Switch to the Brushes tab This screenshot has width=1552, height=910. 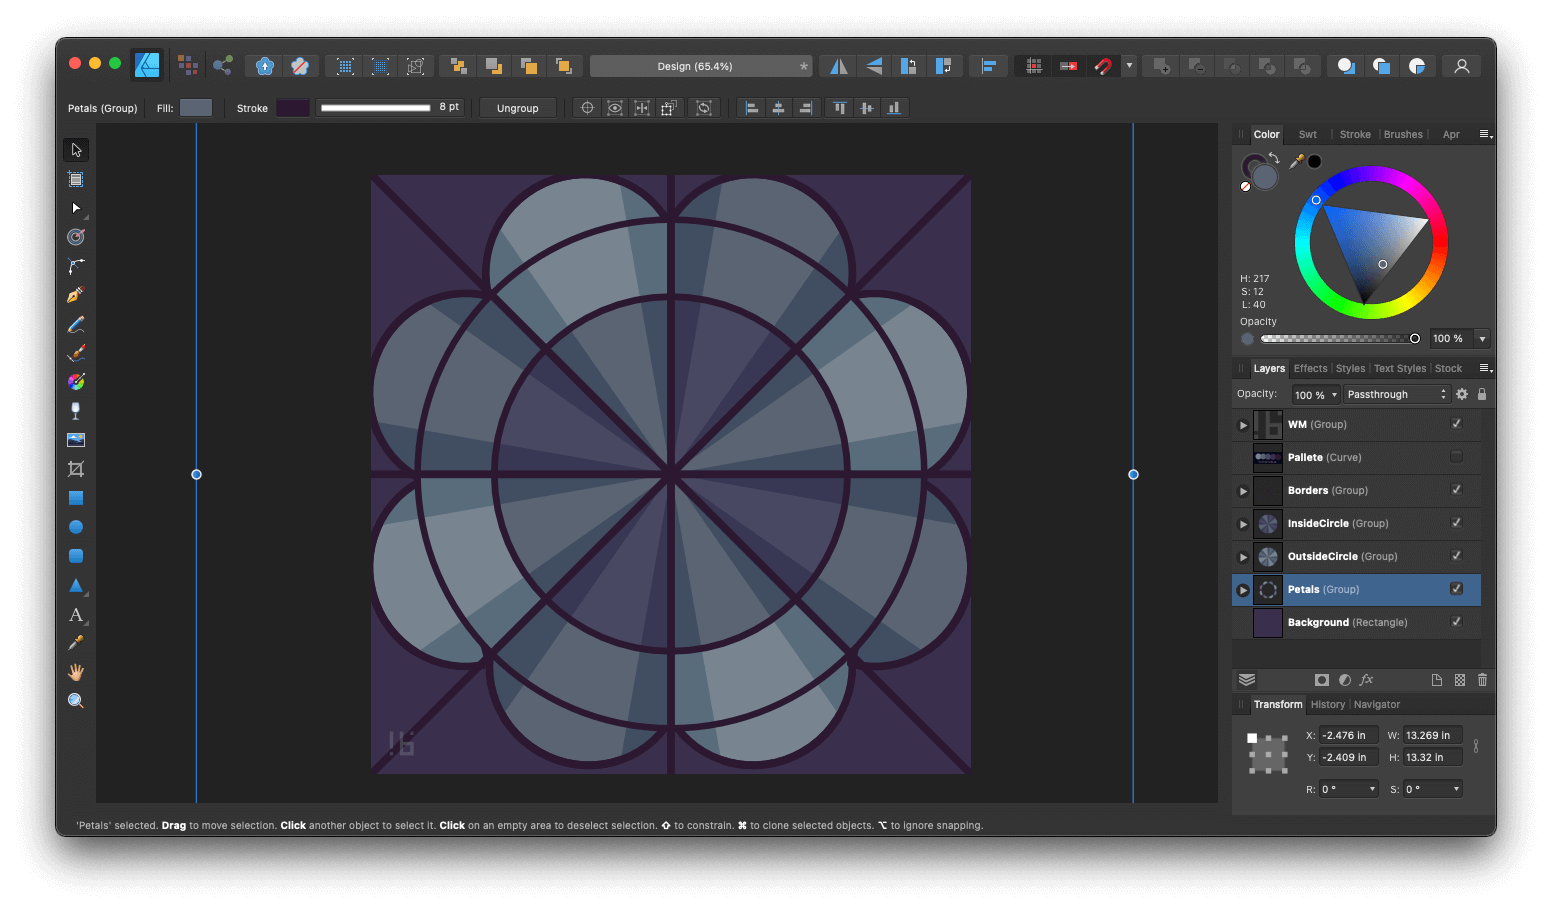click(1403, 133)
